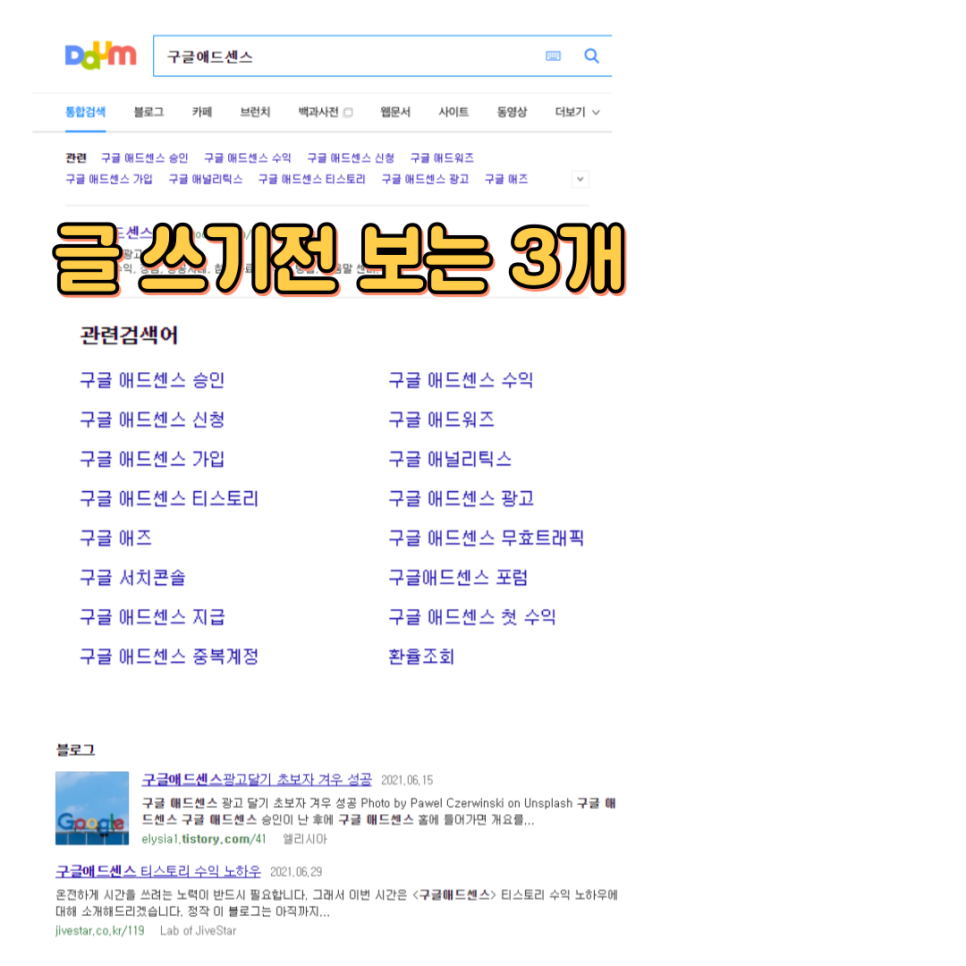Open 구글 애드센스 가입 in large 관련검색어 list
Image resolution: width=966 pixels, height=966 pixels.
(152, 459)
